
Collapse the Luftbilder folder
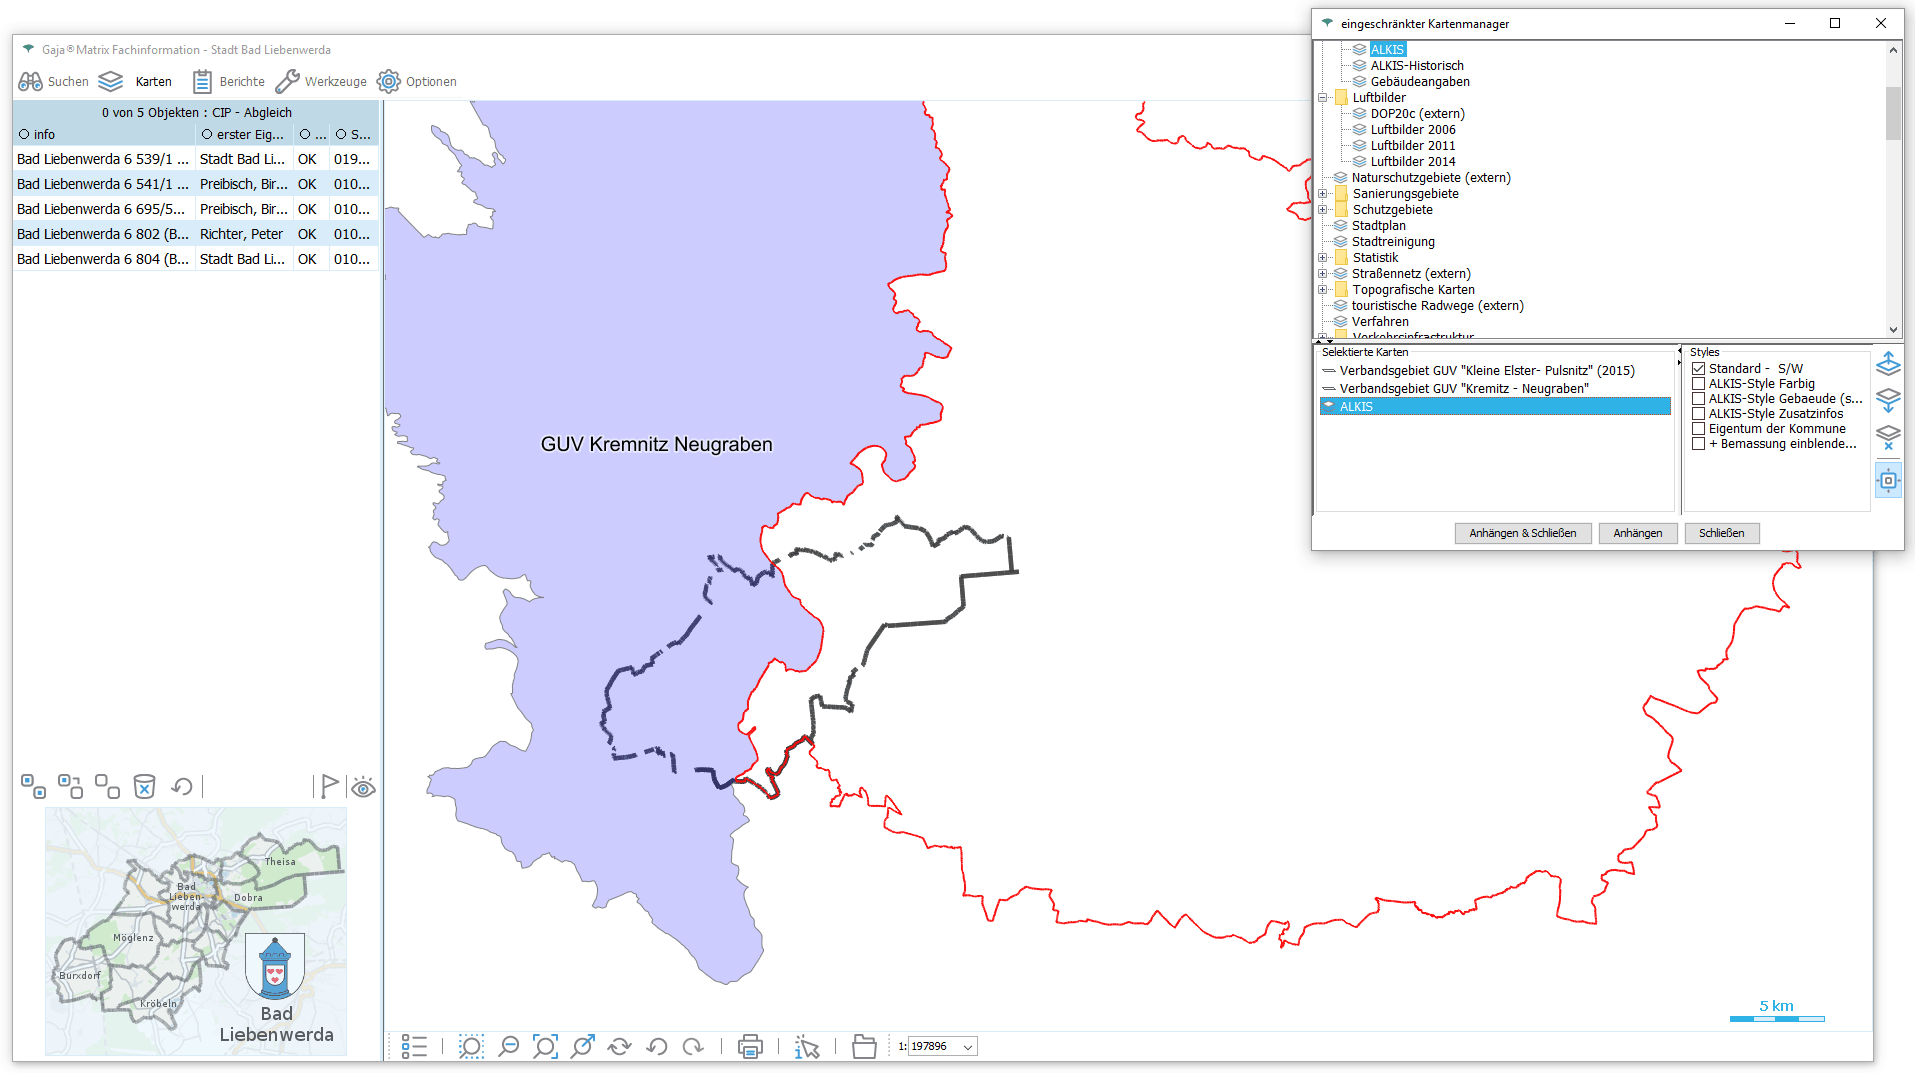point(1323,98)
